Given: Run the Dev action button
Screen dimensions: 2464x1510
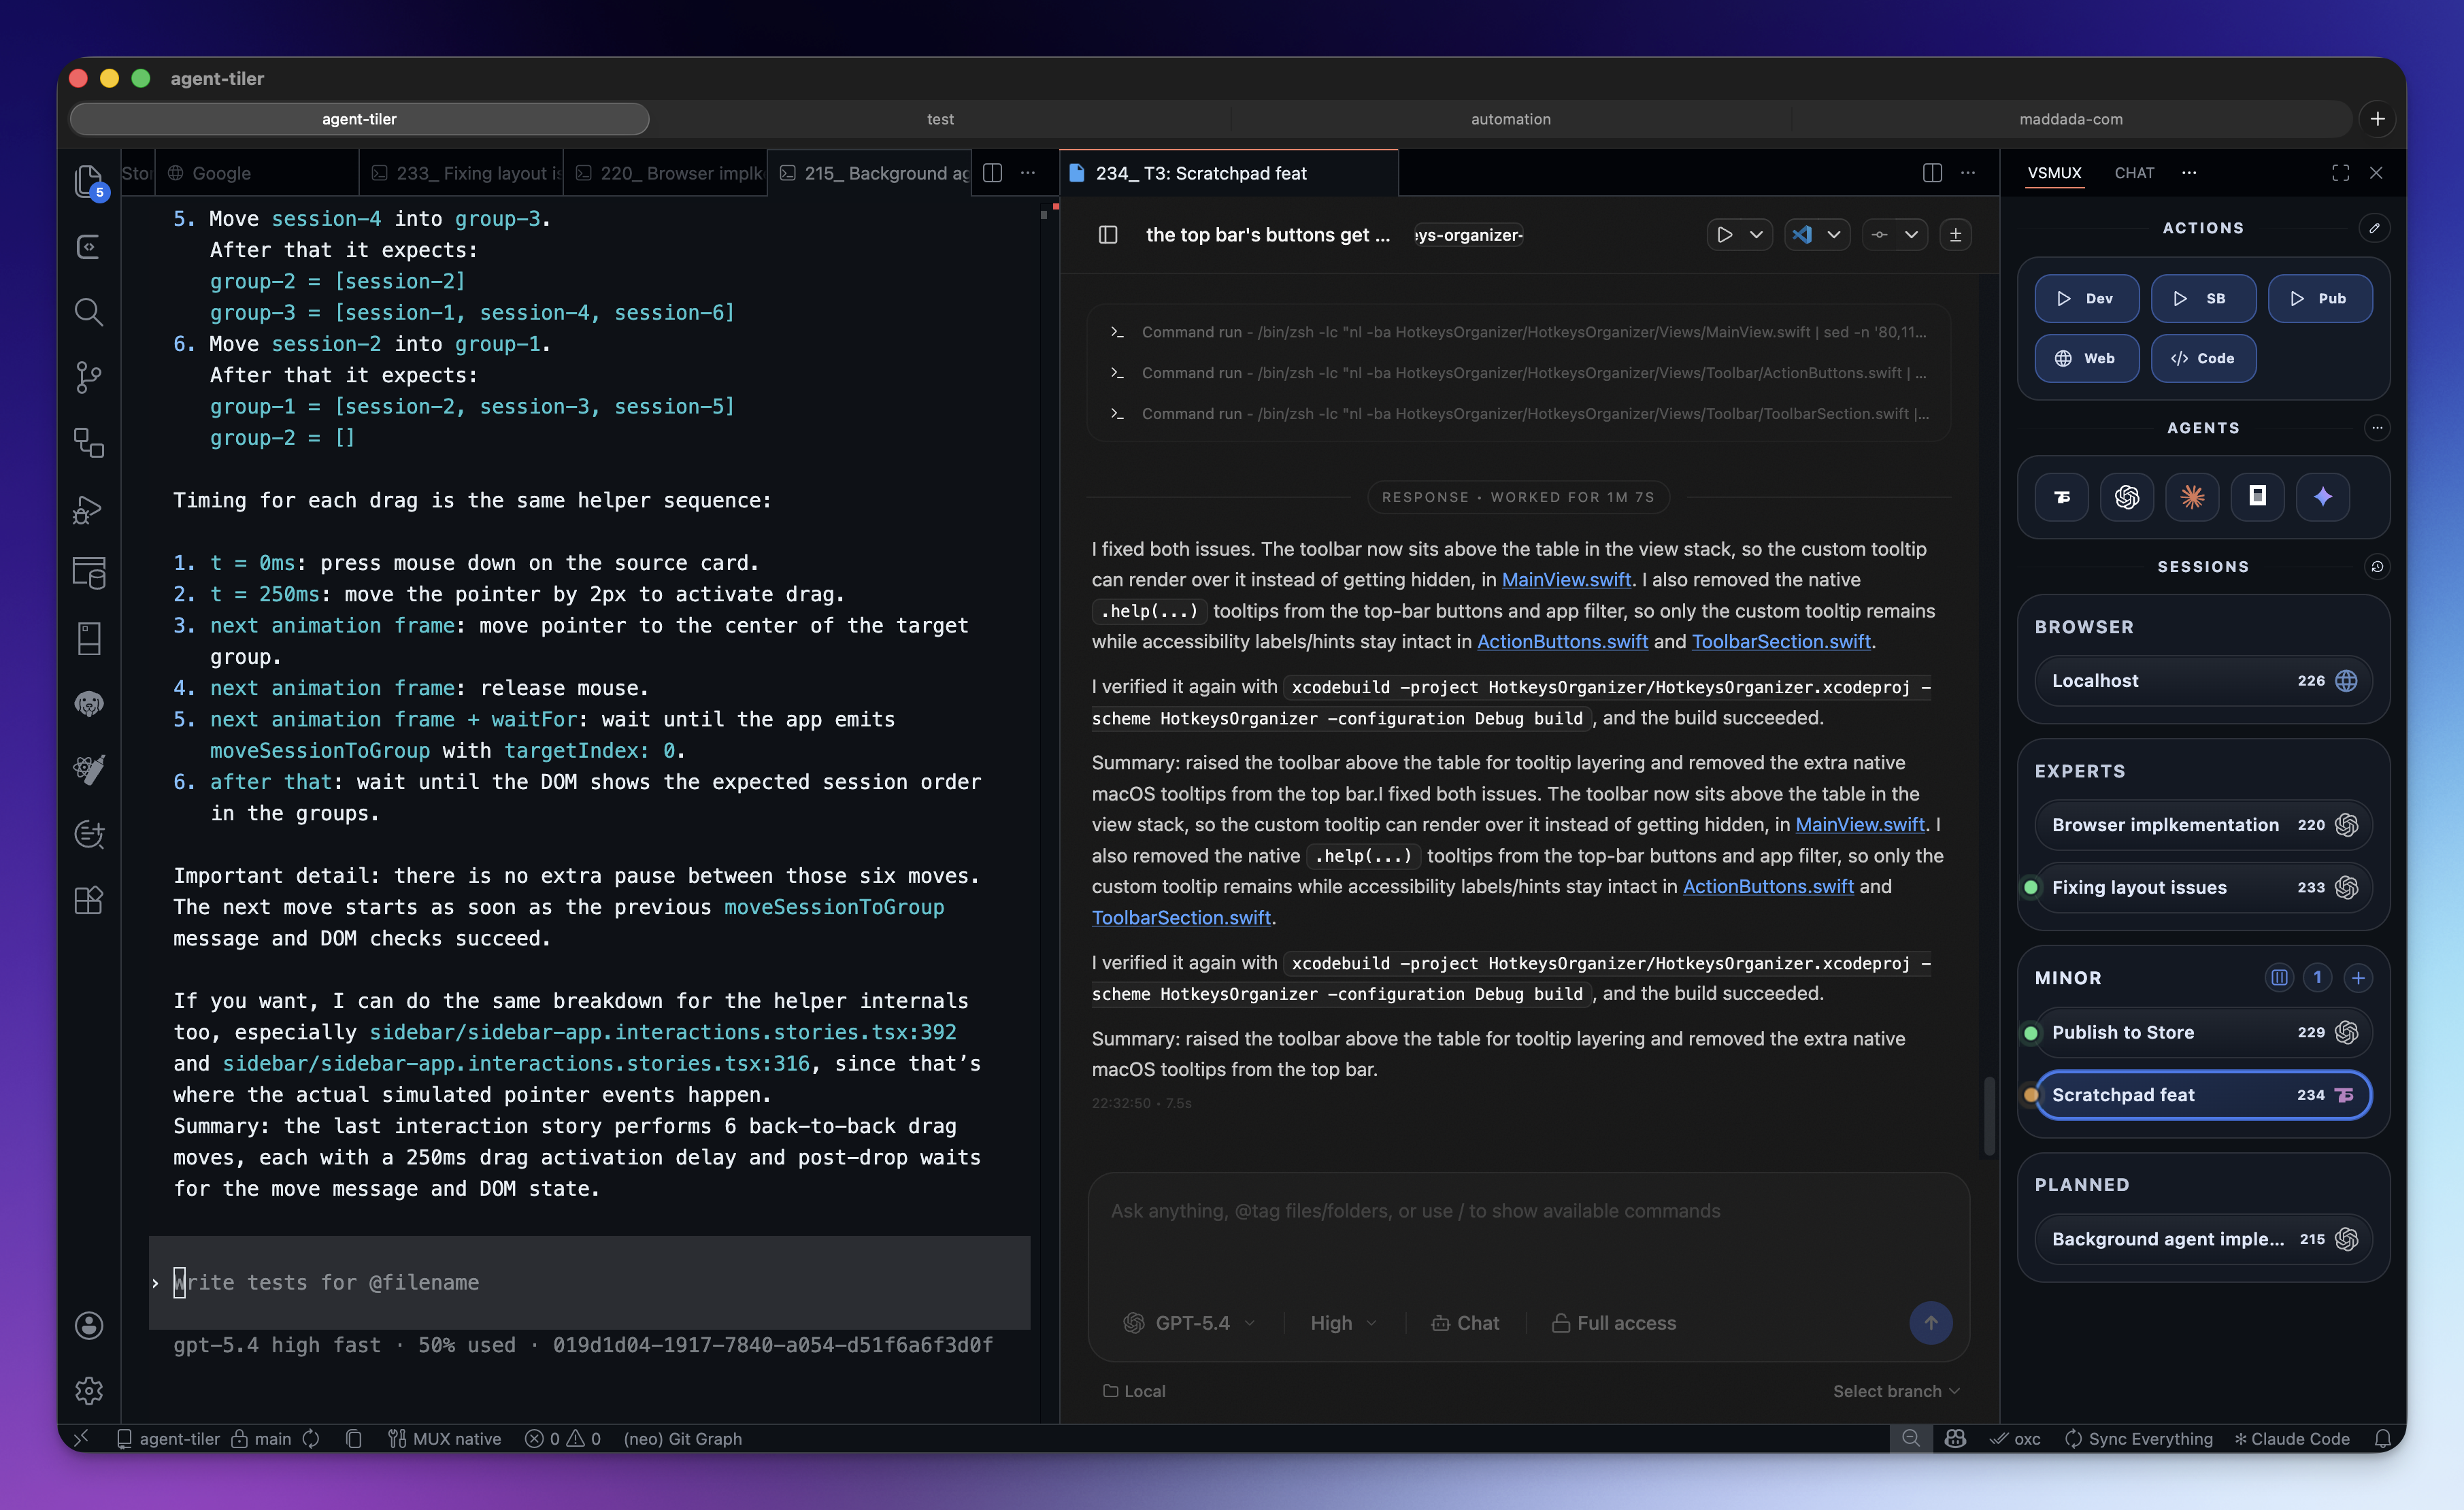Looking at the screenshot, I should tap(2086, 298).
